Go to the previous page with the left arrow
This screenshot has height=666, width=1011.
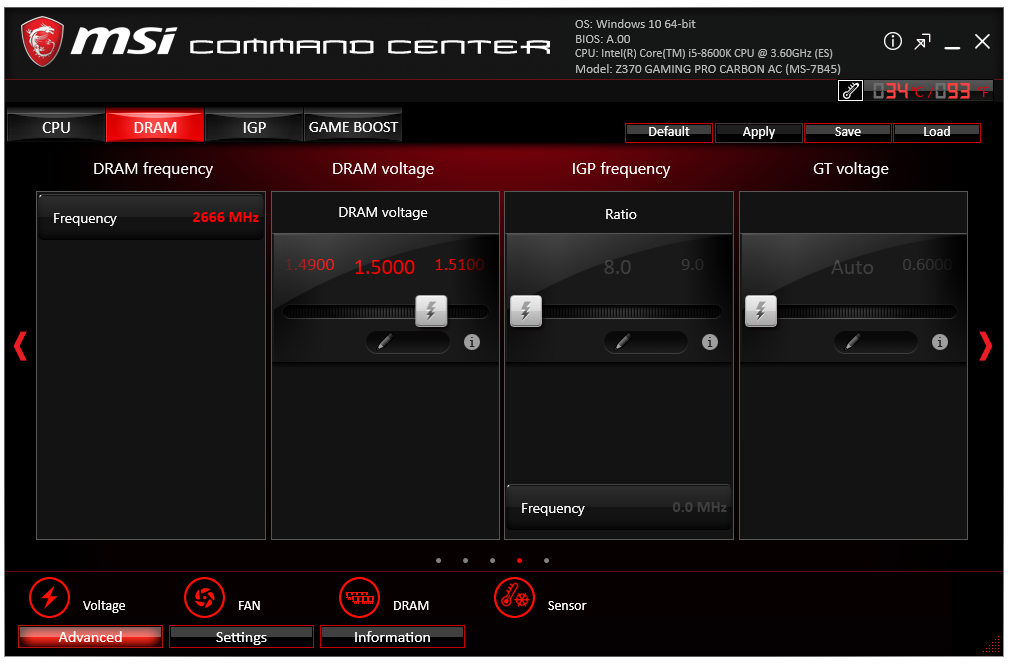click(x=21, y=346)
